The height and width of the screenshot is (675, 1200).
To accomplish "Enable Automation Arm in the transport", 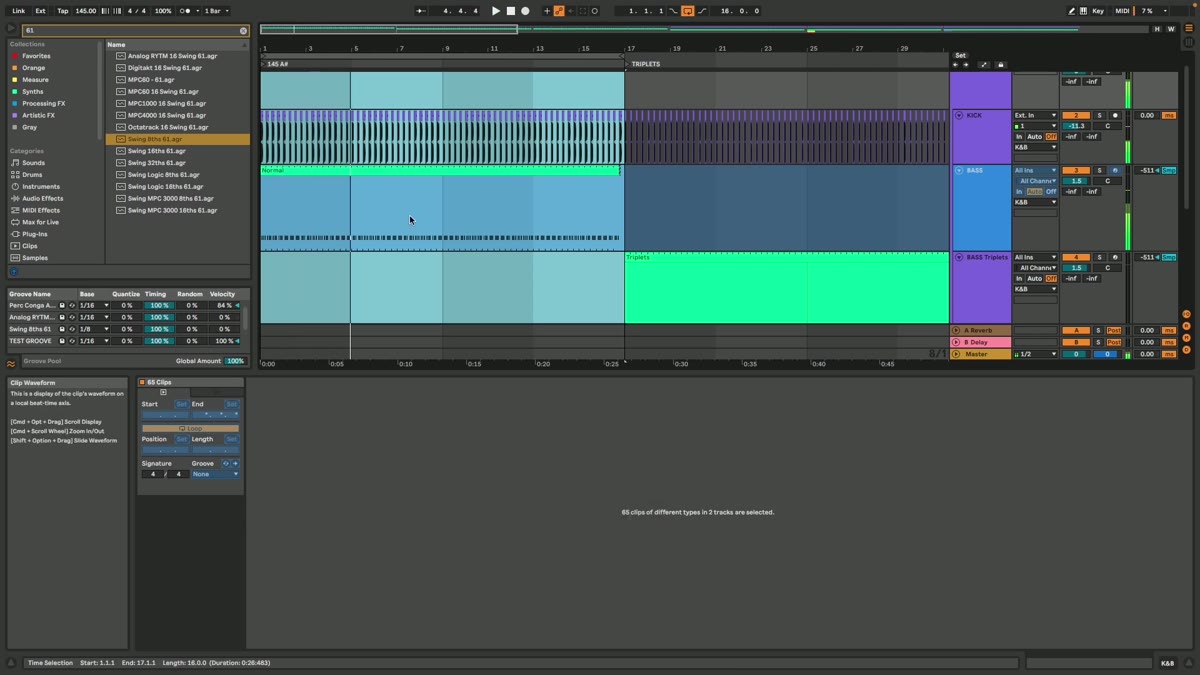I will click(559, 11).
